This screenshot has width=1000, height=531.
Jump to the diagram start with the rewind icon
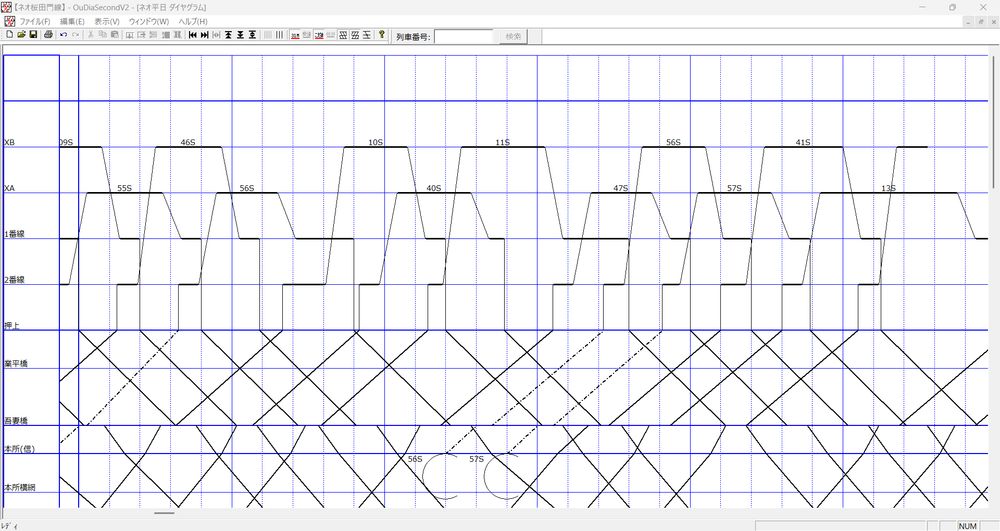(x=193, y=34)
